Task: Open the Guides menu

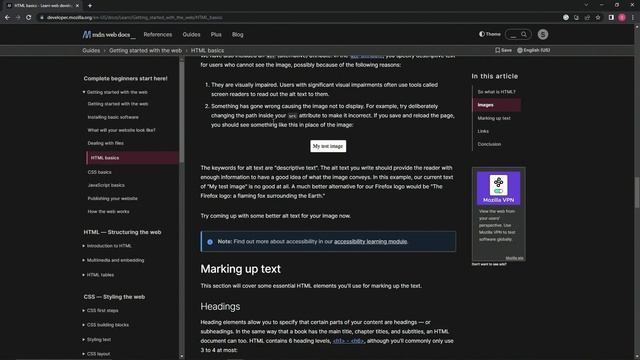Action: click(x=191, y=35)
